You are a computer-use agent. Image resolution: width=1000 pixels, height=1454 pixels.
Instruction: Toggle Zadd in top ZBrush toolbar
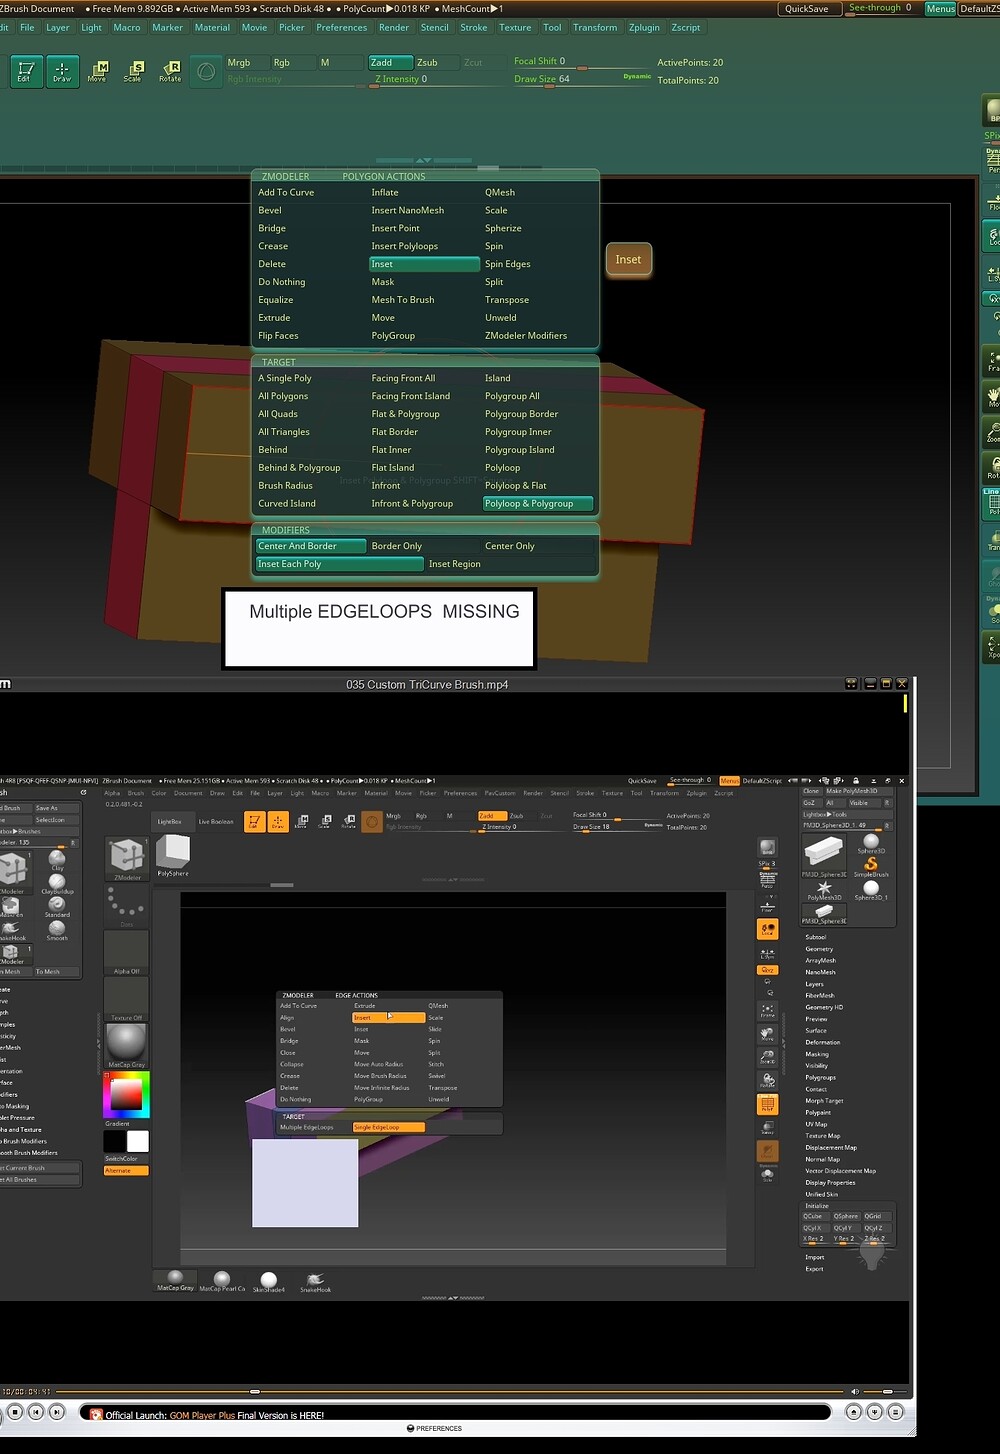pyautogui.click(x=390, y=62)
